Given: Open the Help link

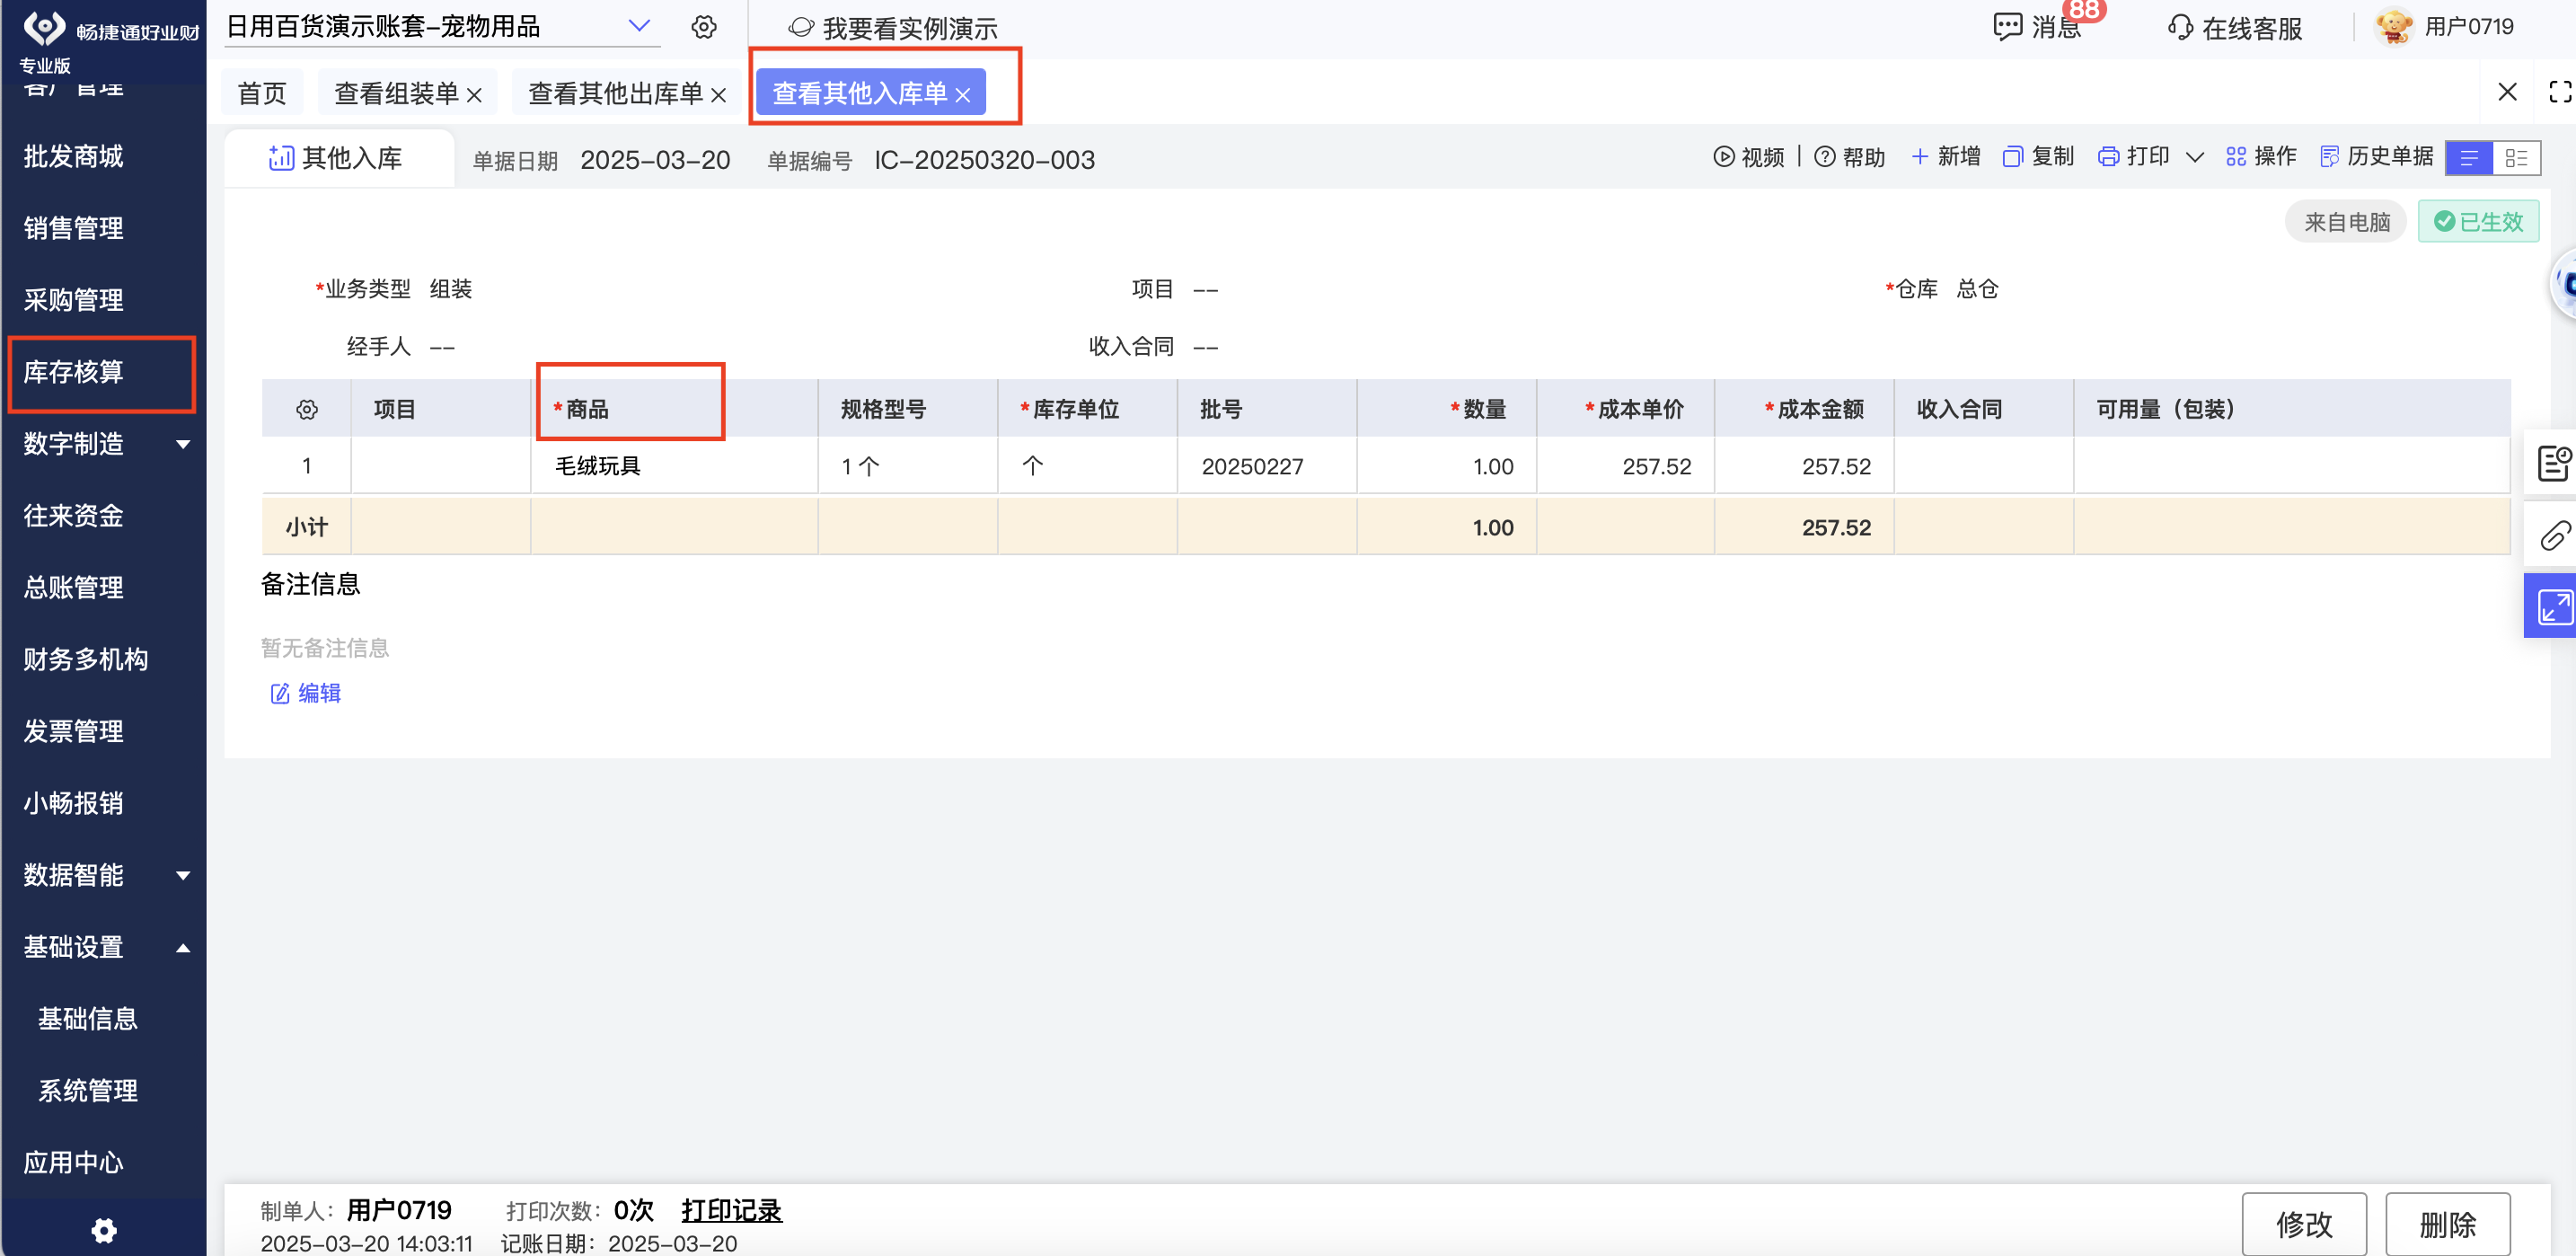Looking at the screenshot, I should pyautogui.click(x=1849, y=157).
